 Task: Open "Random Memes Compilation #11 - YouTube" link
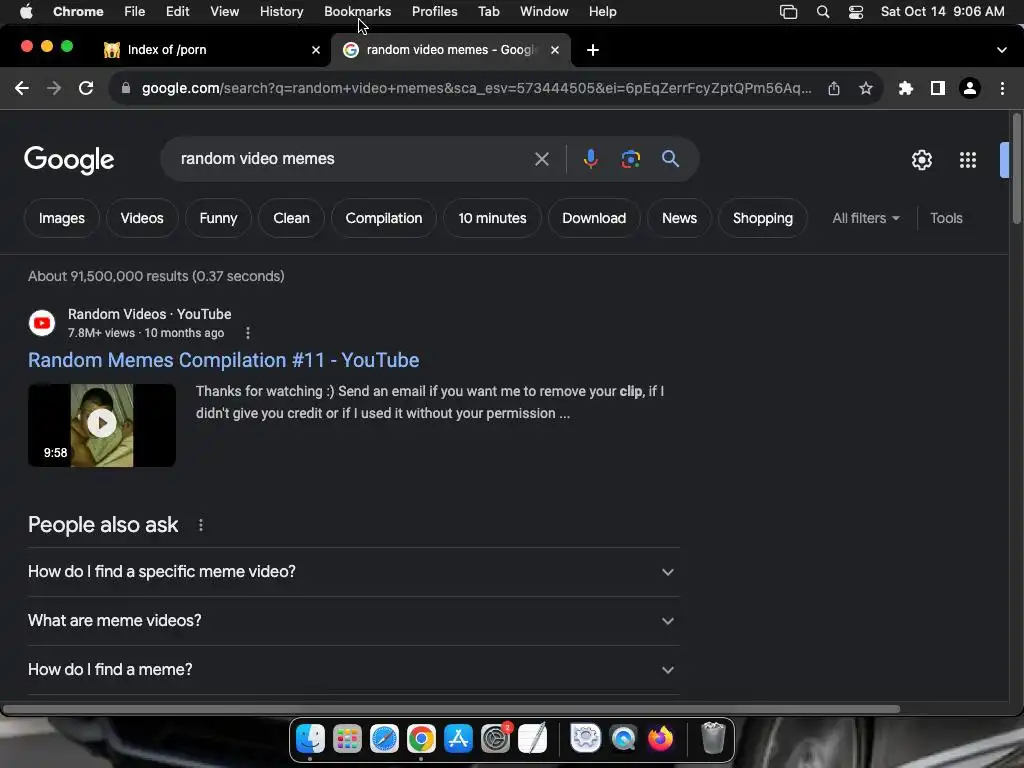click(x=223, y=360)
